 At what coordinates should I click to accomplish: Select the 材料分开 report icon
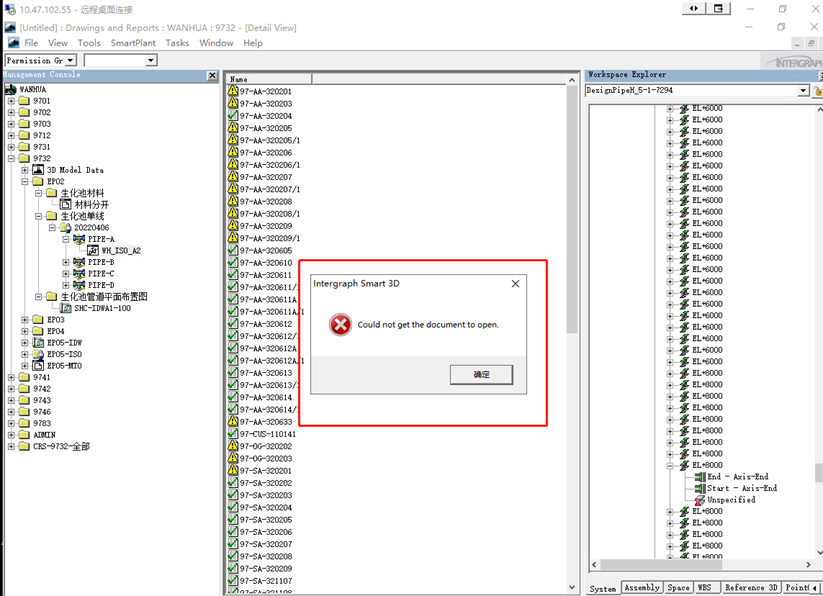pyautogui.click(x=65, y=204)
